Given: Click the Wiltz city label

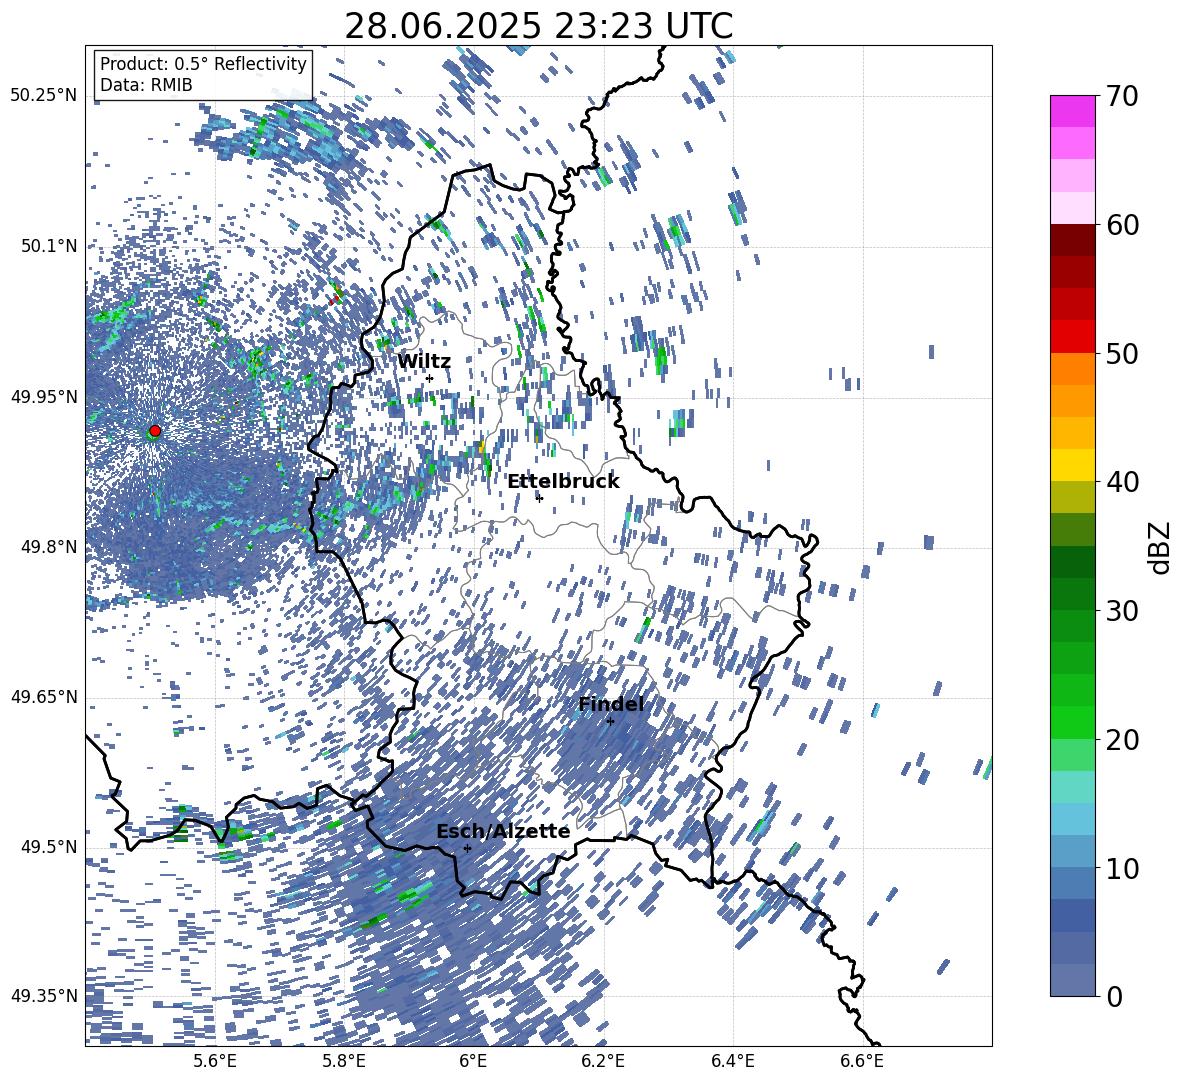Looking at the screenshot, I should (424, 362).
